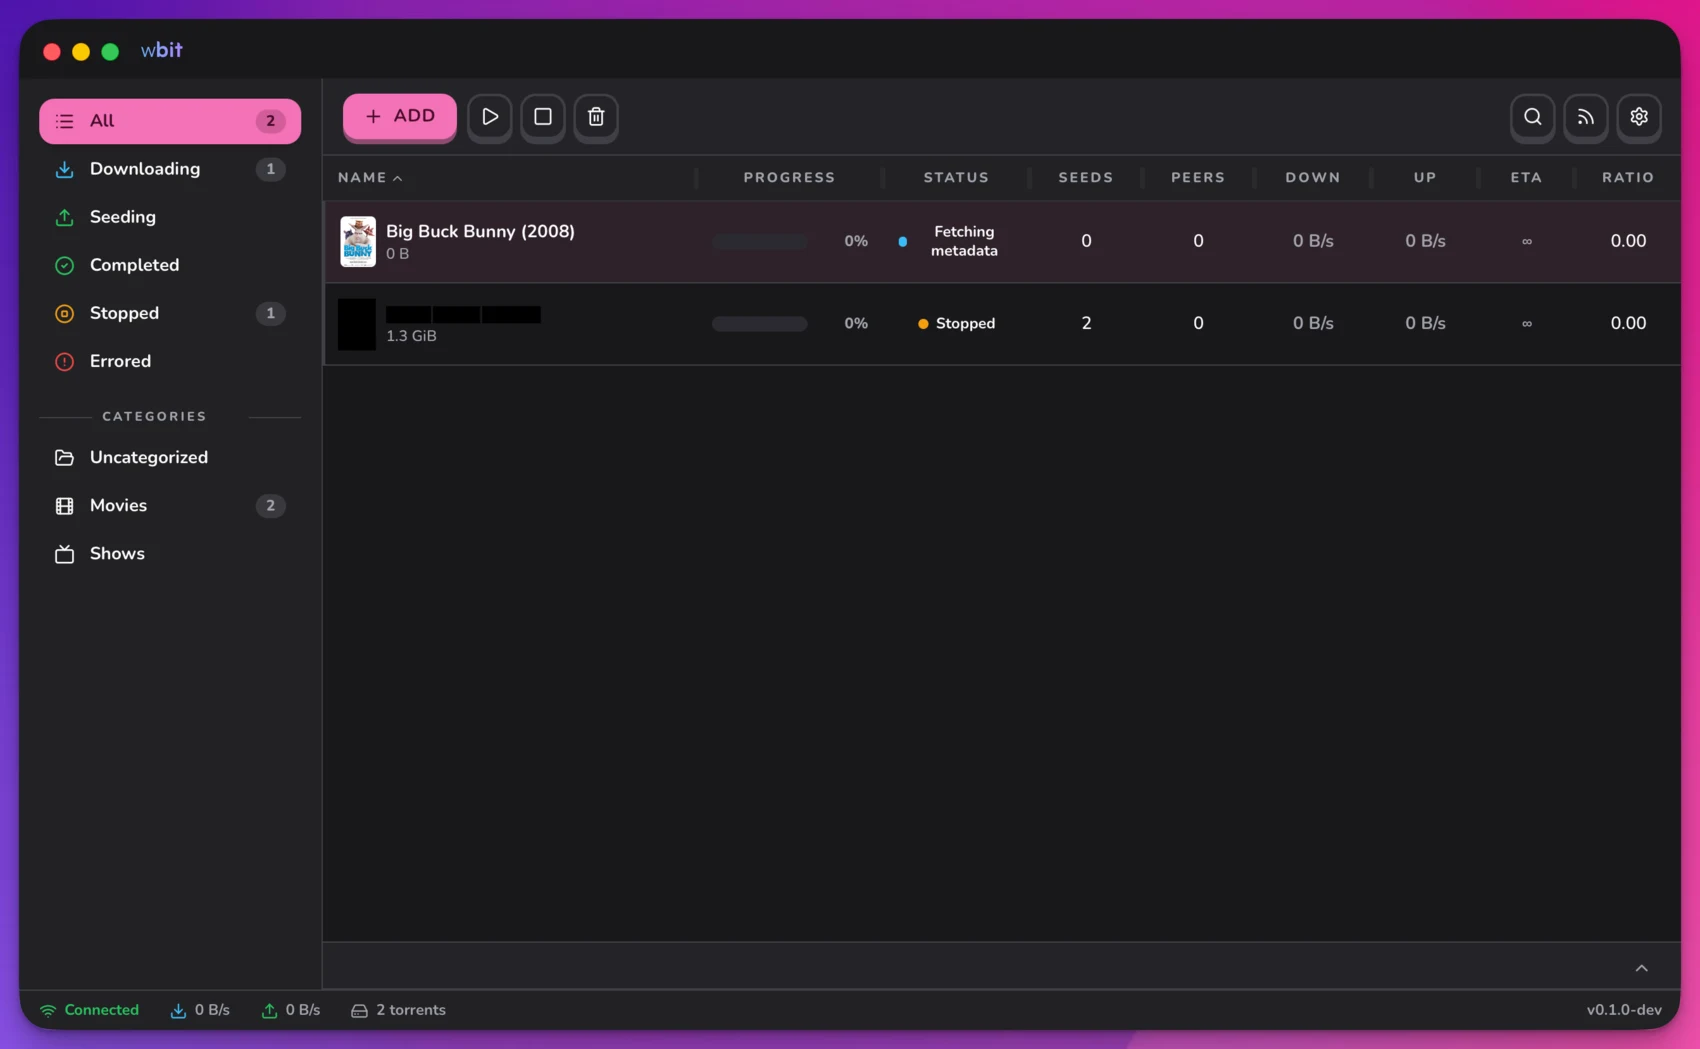Click the redacted torrent thumbnail
Image resolution: width=1700 pixels, height=1049 pixels.
[357, 324]
